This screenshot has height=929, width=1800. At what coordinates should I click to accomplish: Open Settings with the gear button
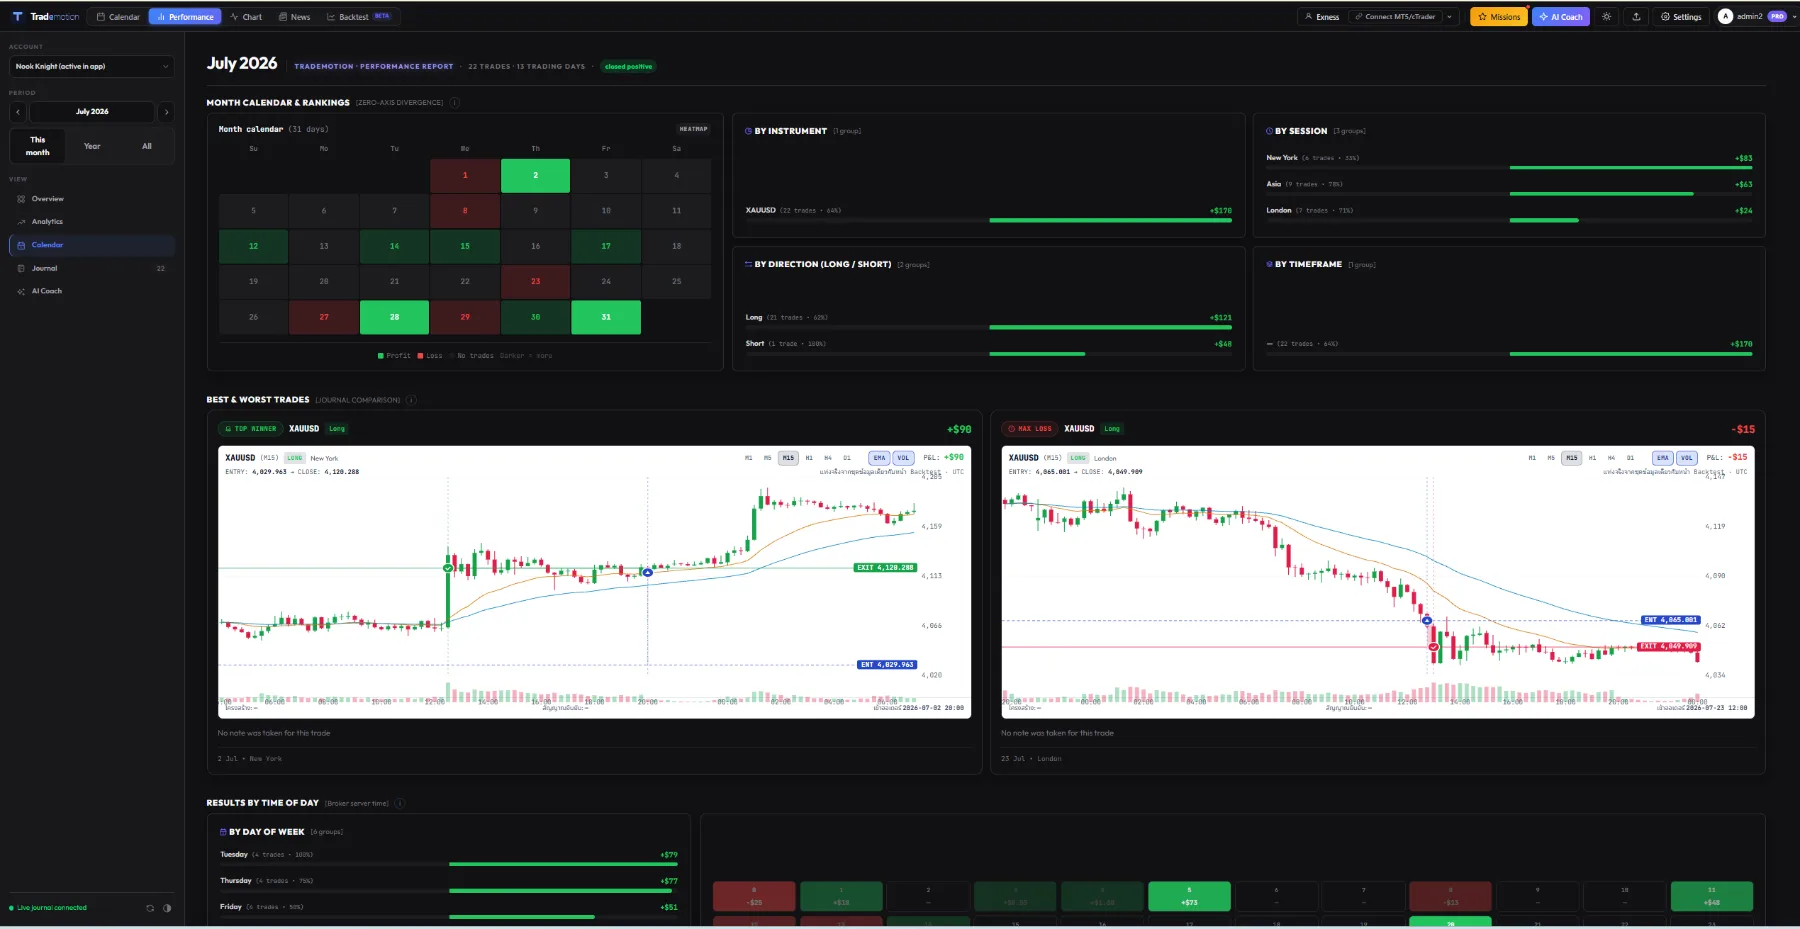pyautogui.click(x=1681, y=17)
